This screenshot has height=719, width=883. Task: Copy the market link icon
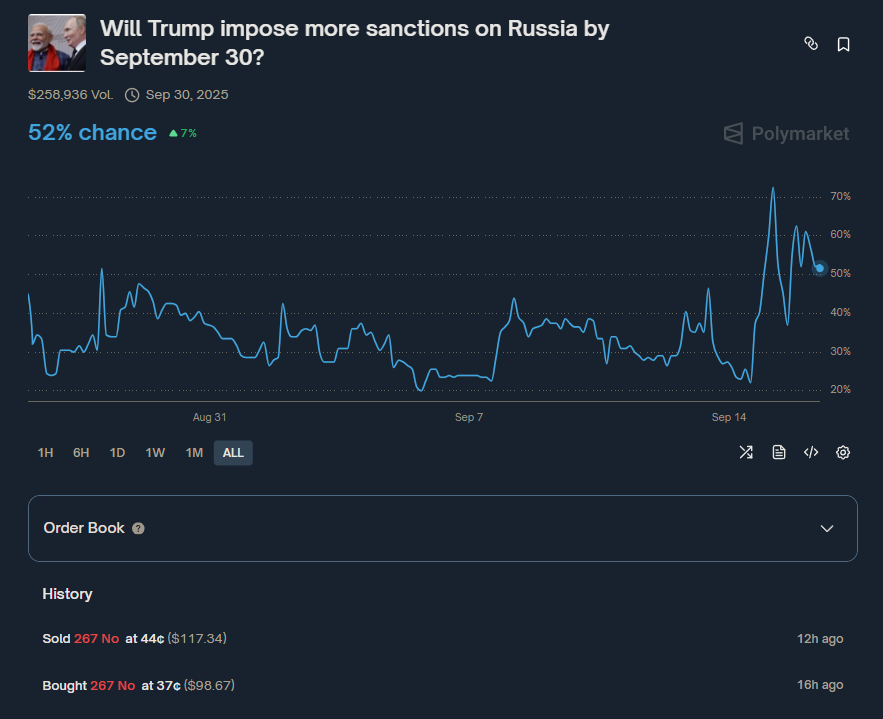point(811,44)
